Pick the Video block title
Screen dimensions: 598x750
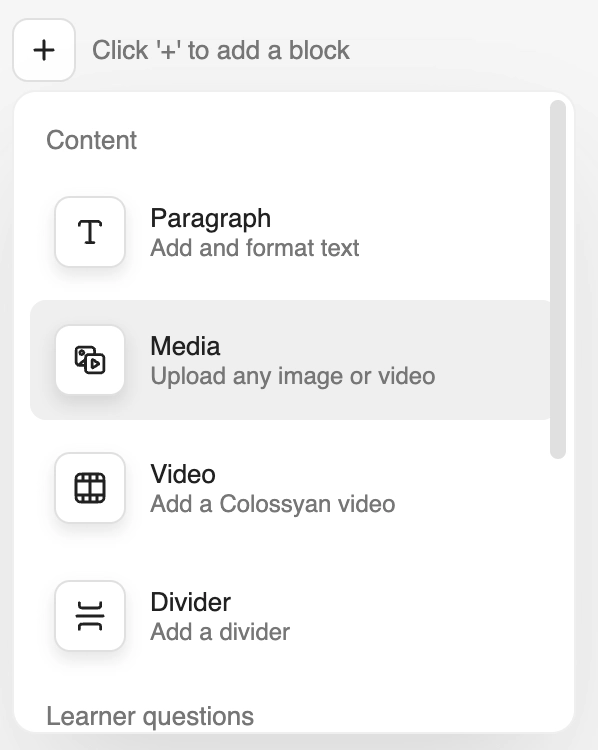click(x=183, y=474)
